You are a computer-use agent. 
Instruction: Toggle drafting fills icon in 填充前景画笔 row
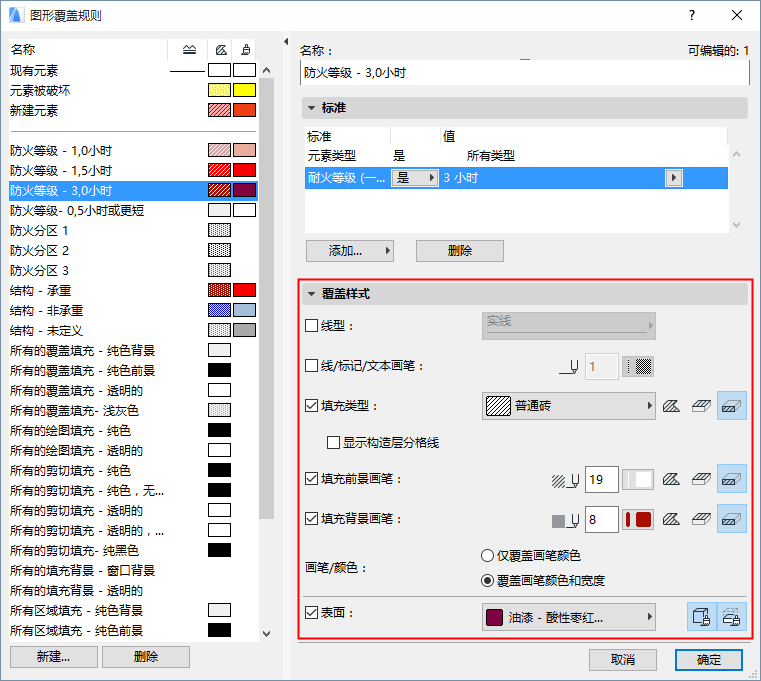pyautogui.click(x=671, y=480)
